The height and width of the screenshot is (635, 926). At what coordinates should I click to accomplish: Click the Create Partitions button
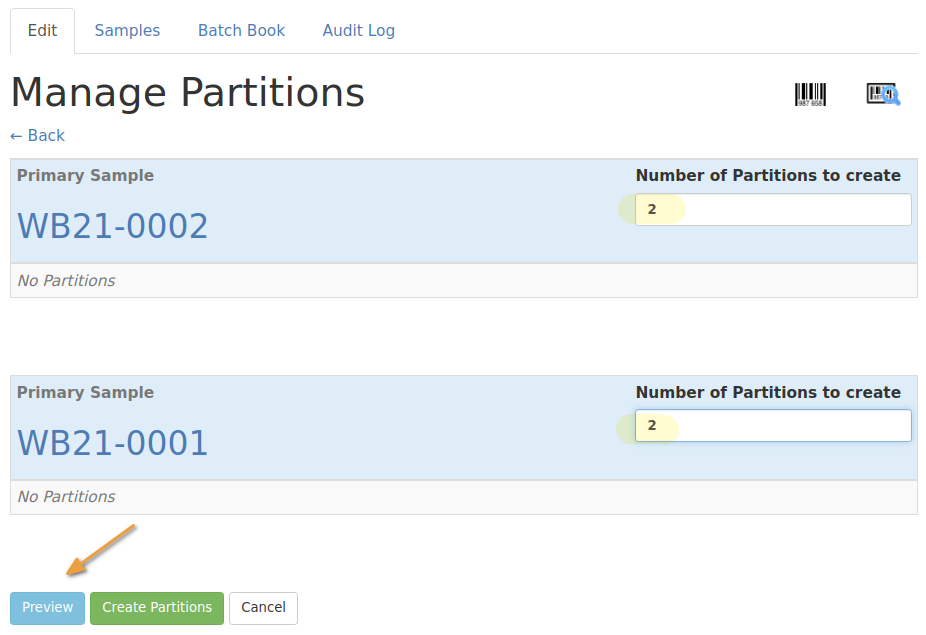point(156,608)
